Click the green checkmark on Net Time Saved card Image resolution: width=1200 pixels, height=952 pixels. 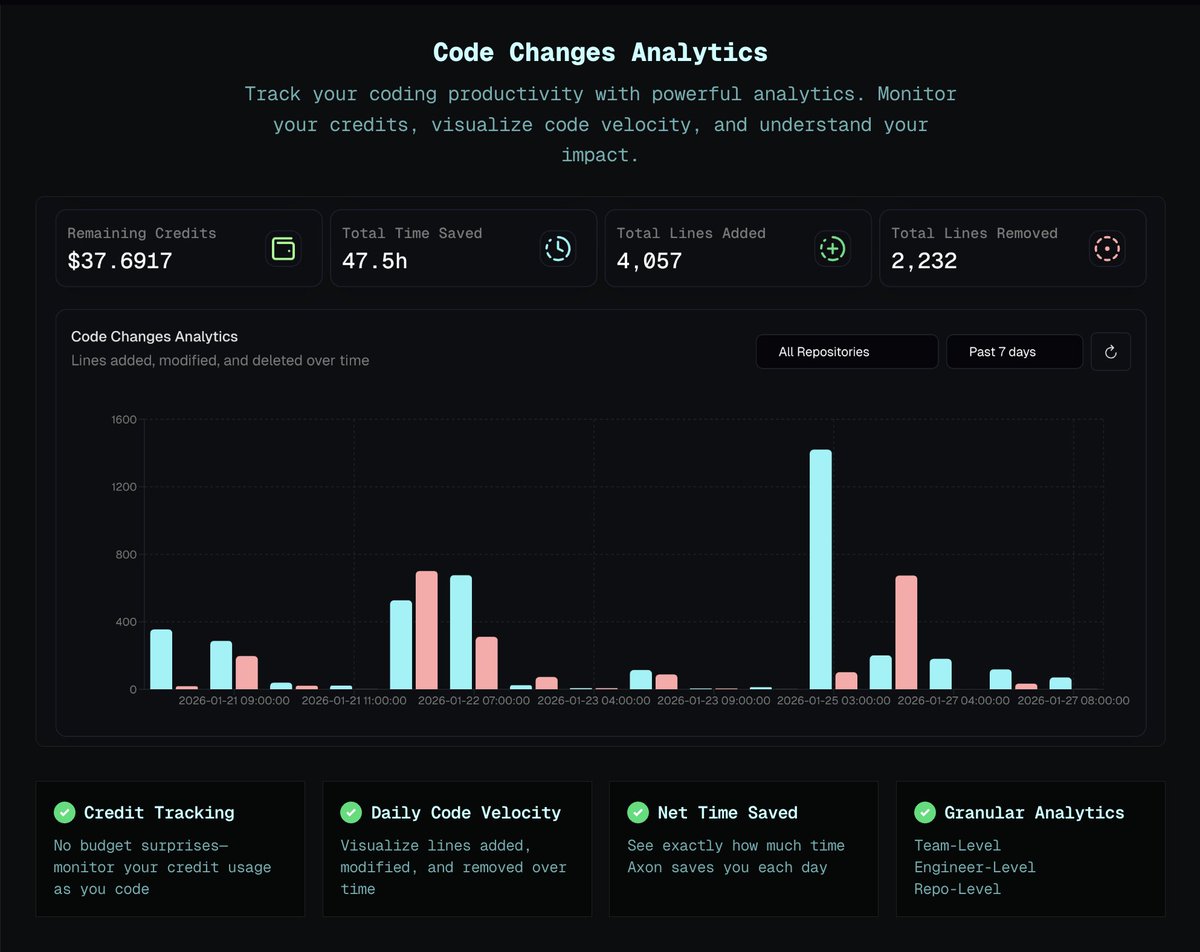click(638, 812)
